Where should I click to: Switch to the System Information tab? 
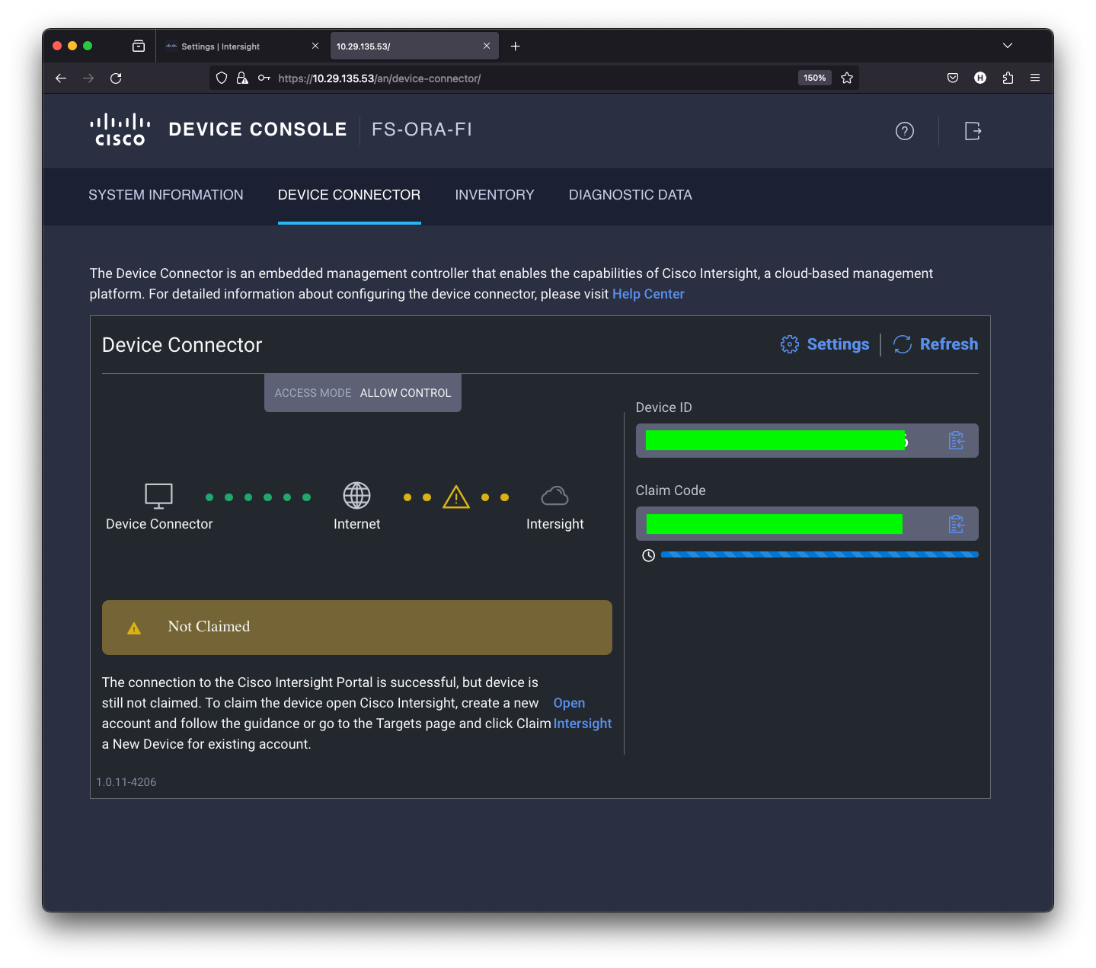coord(166,195)
